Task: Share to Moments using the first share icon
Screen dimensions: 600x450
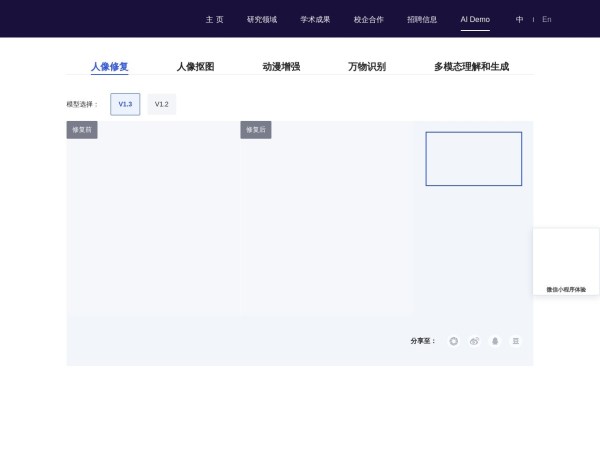Action: tap(453, 341)
